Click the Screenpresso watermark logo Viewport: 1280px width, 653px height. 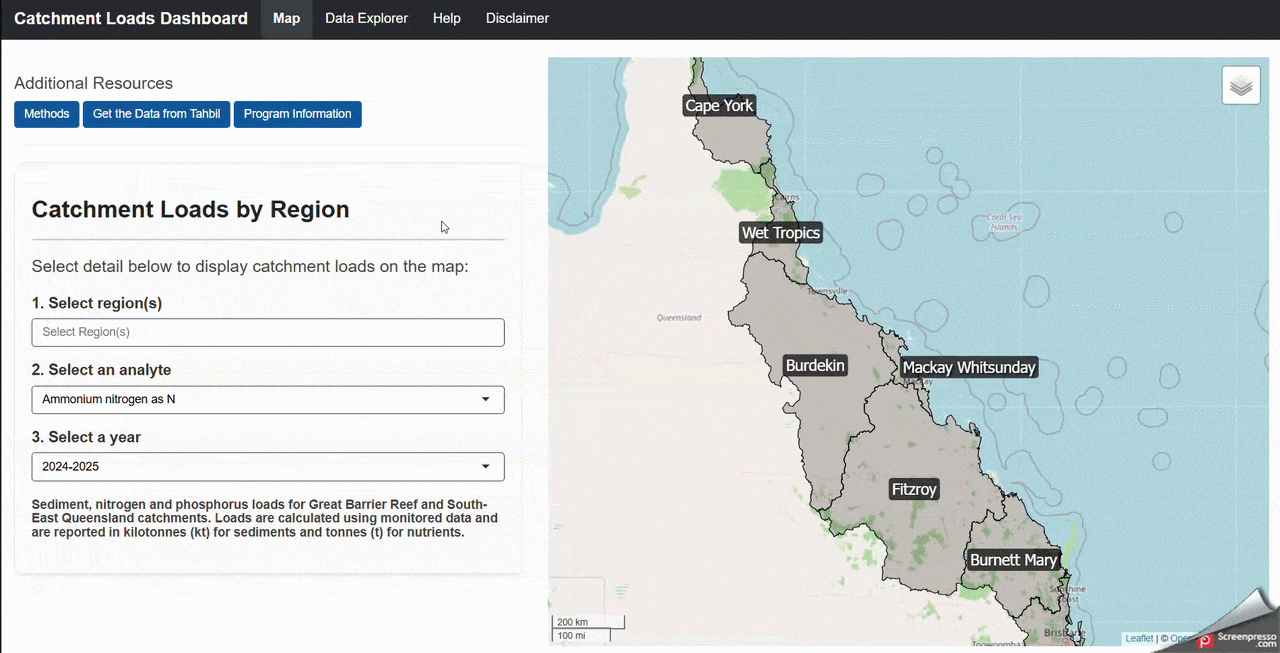[1239, 639]
